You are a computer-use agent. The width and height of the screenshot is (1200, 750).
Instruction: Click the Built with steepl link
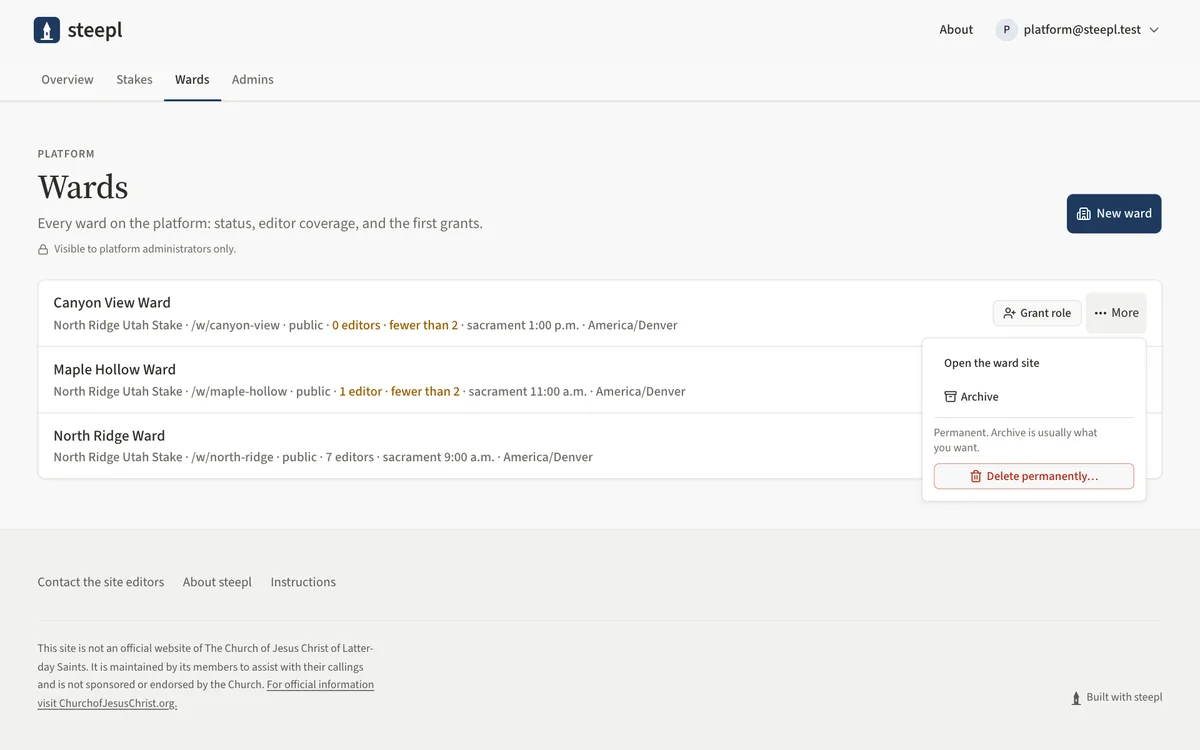(x=1116, y=698)
